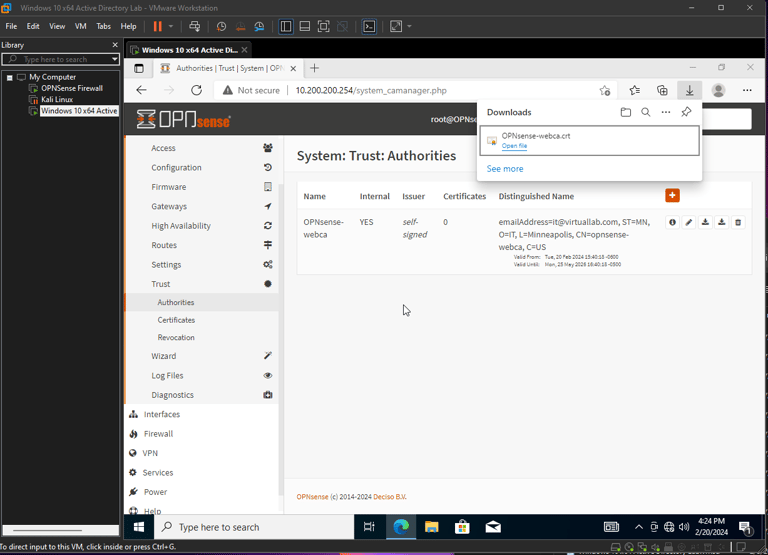Open the Edge downloads toolbar button
The height and width of the screenshot is (555, 768).
click(x=689, y=91)
